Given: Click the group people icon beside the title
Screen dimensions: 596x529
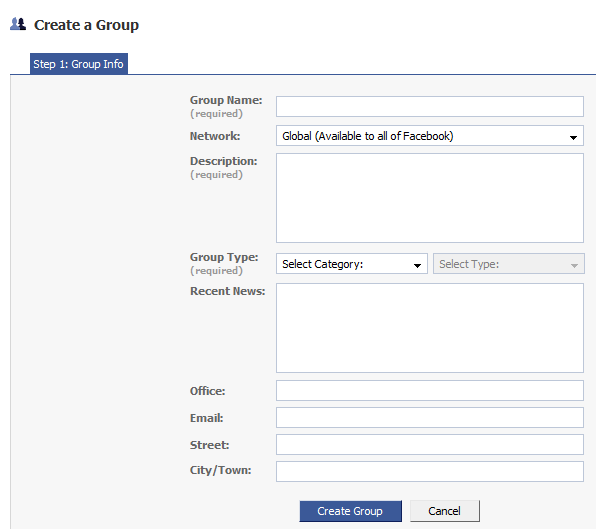Looking at the screenshot, I should (x=17, y=24).
